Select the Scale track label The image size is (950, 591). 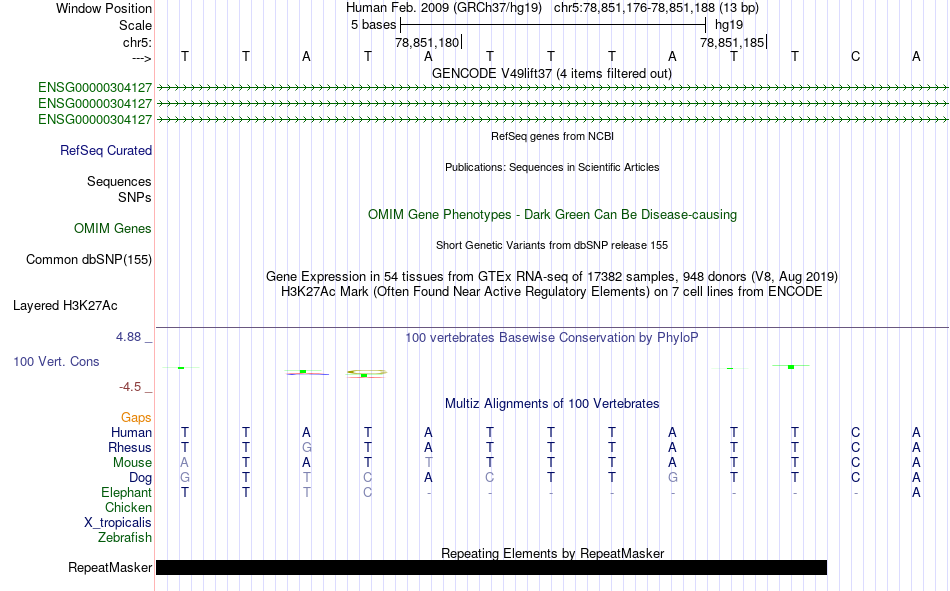tap(135, 25)
